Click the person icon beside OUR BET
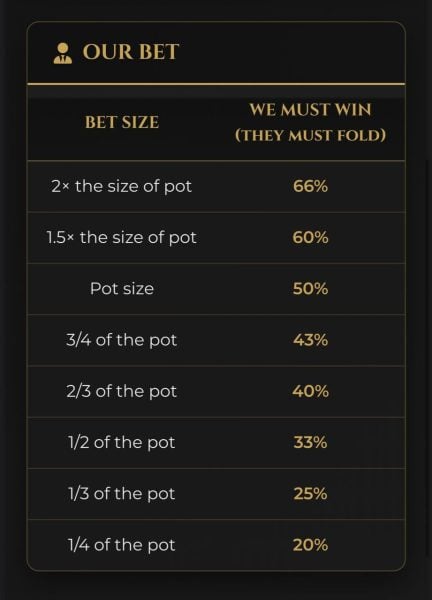 (63, 53)
